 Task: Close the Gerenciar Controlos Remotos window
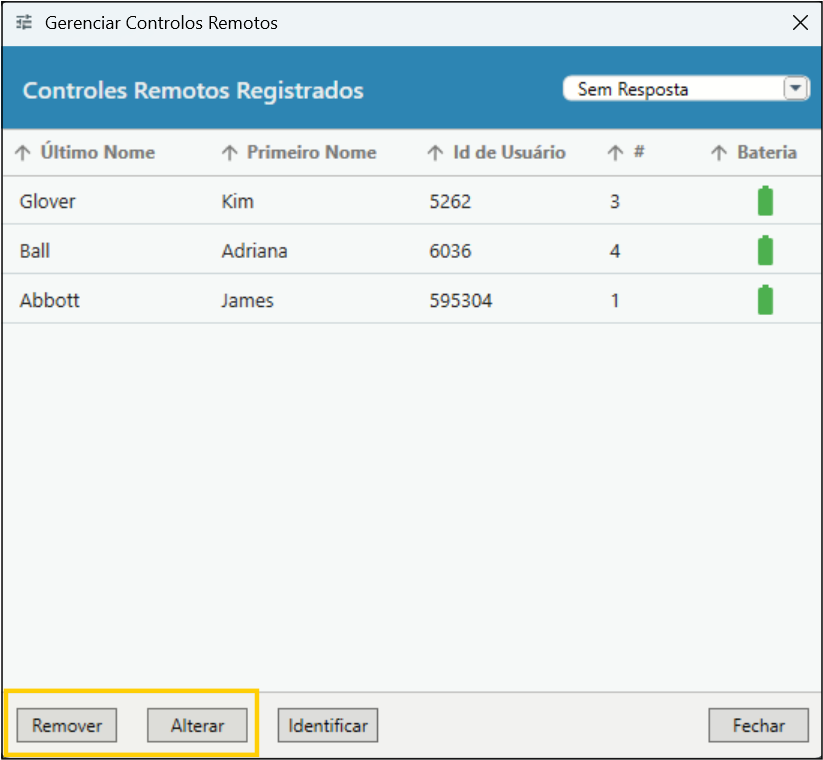coord(800,23)
